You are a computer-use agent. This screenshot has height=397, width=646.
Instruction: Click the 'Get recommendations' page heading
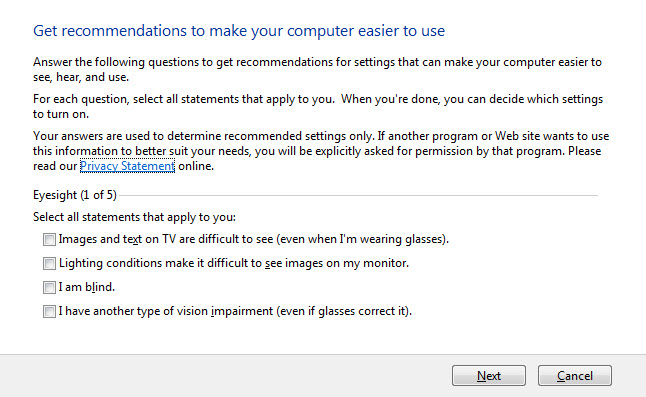click(239, 31)
